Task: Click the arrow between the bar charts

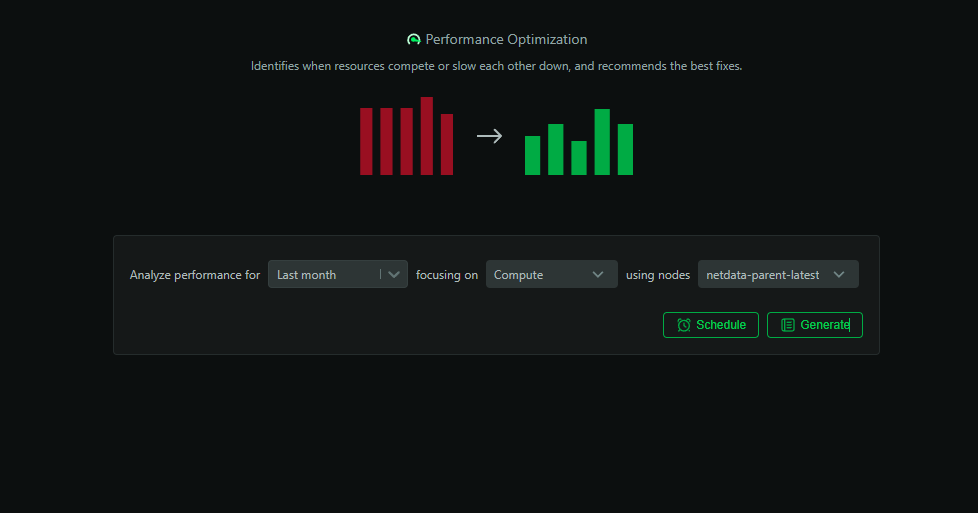Action: point(489,136)
